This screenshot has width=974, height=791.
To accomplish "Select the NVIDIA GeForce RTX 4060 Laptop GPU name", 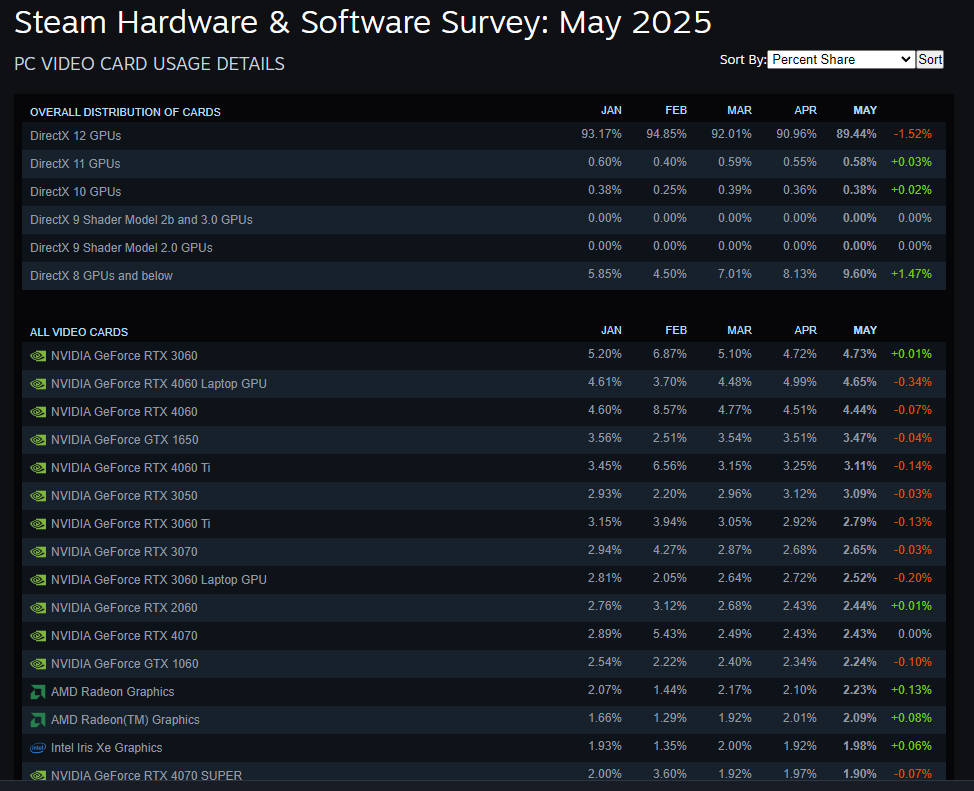I will (158, 384).
